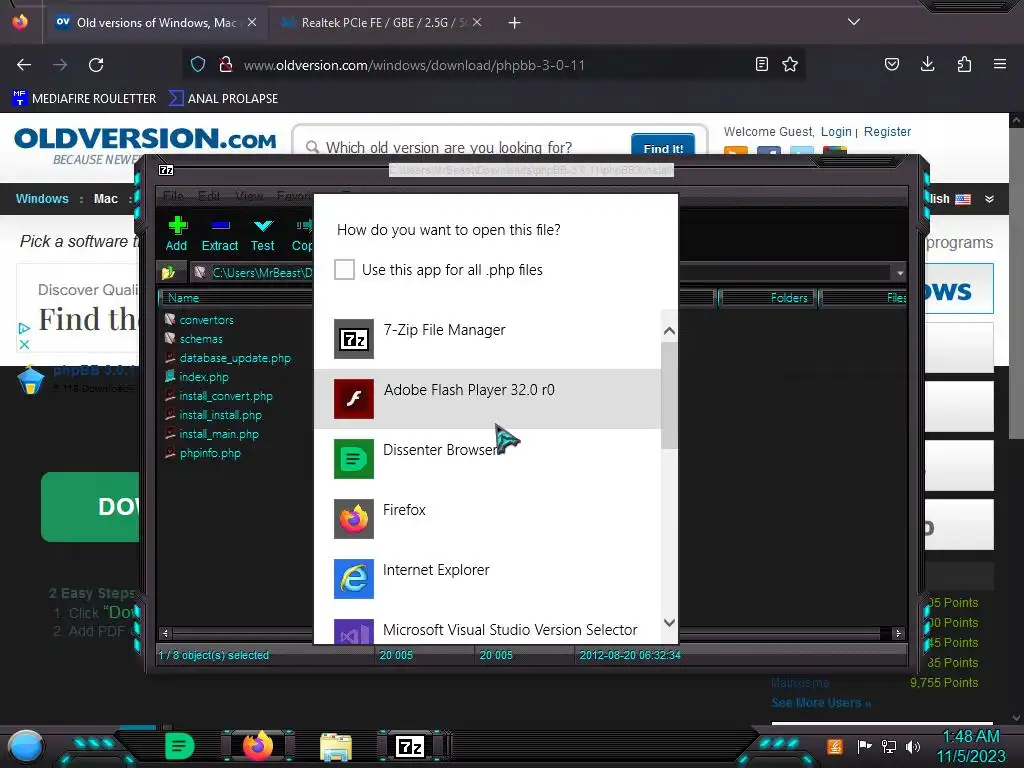Select index.php in the file list
The image size is (1024, 768).
click(x=197, y=377)
